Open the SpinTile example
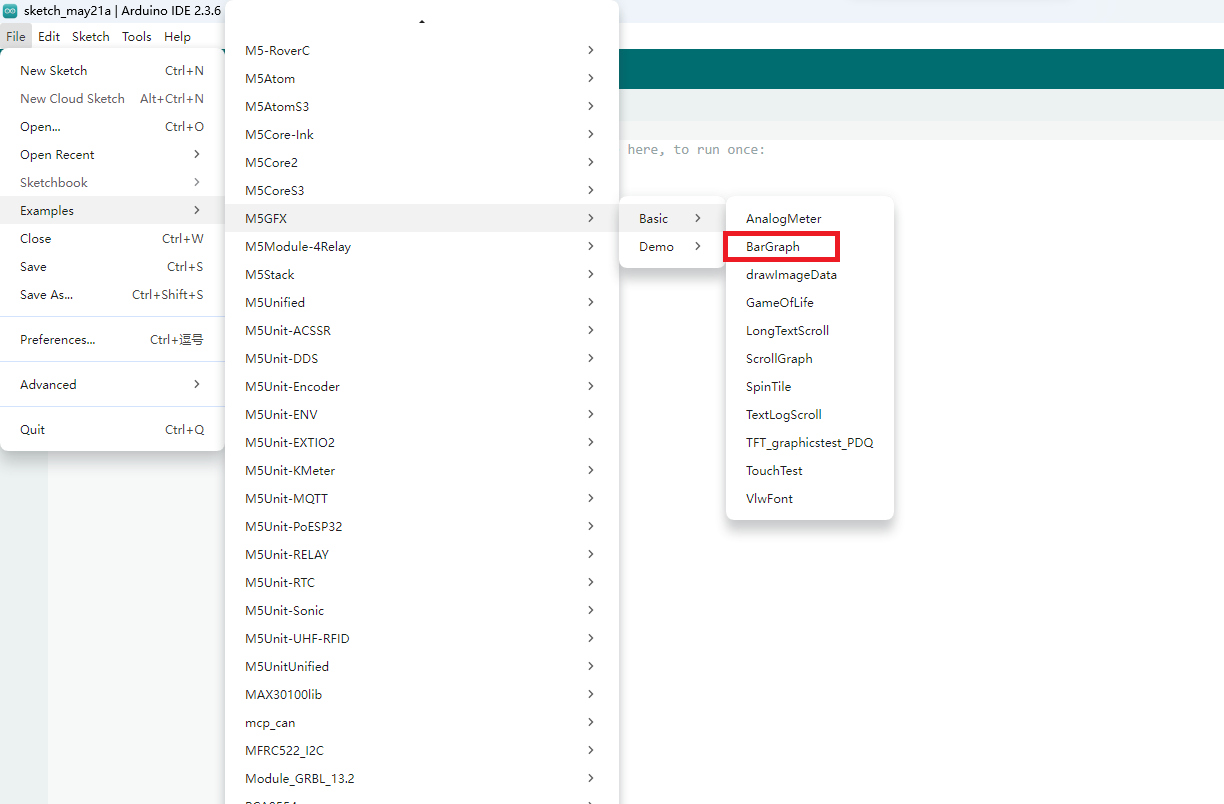Viewport: 1224px width, 804px height. point(809,387)
